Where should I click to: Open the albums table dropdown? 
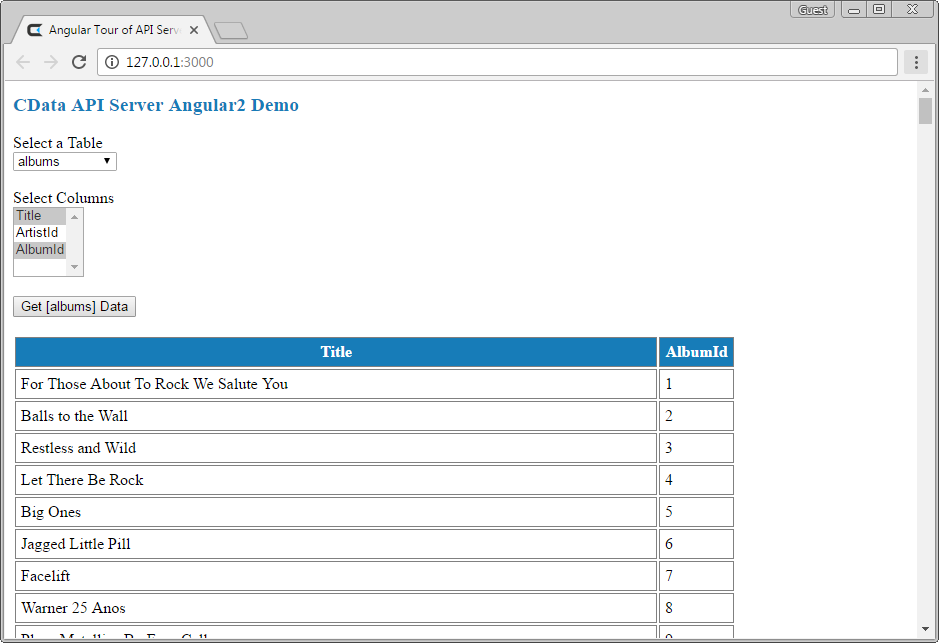tap(65, 161)
